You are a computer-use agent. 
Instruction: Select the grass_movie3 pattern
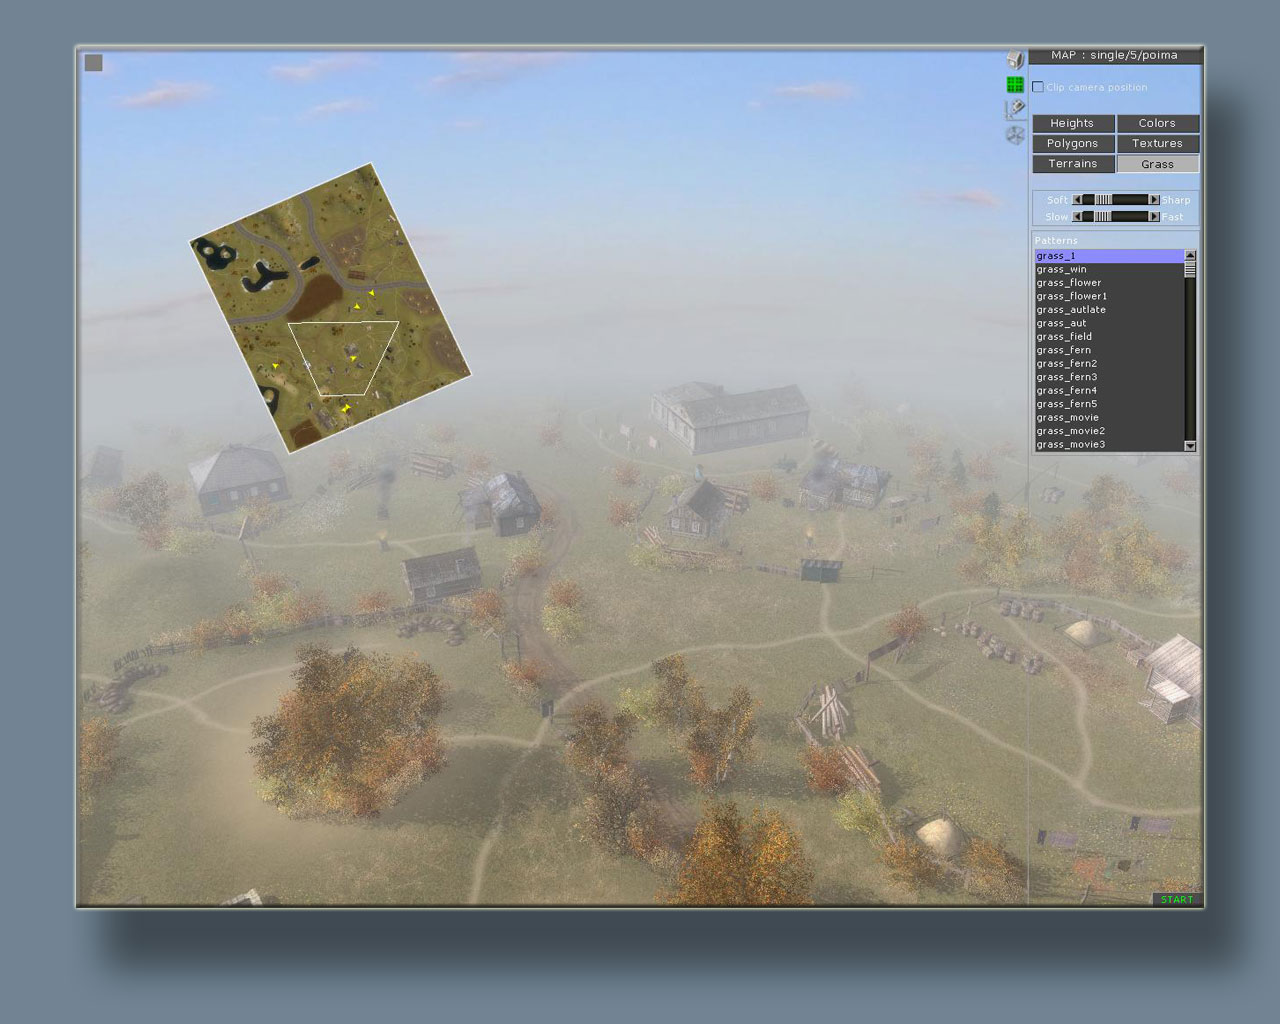[x=1109, y=445]
